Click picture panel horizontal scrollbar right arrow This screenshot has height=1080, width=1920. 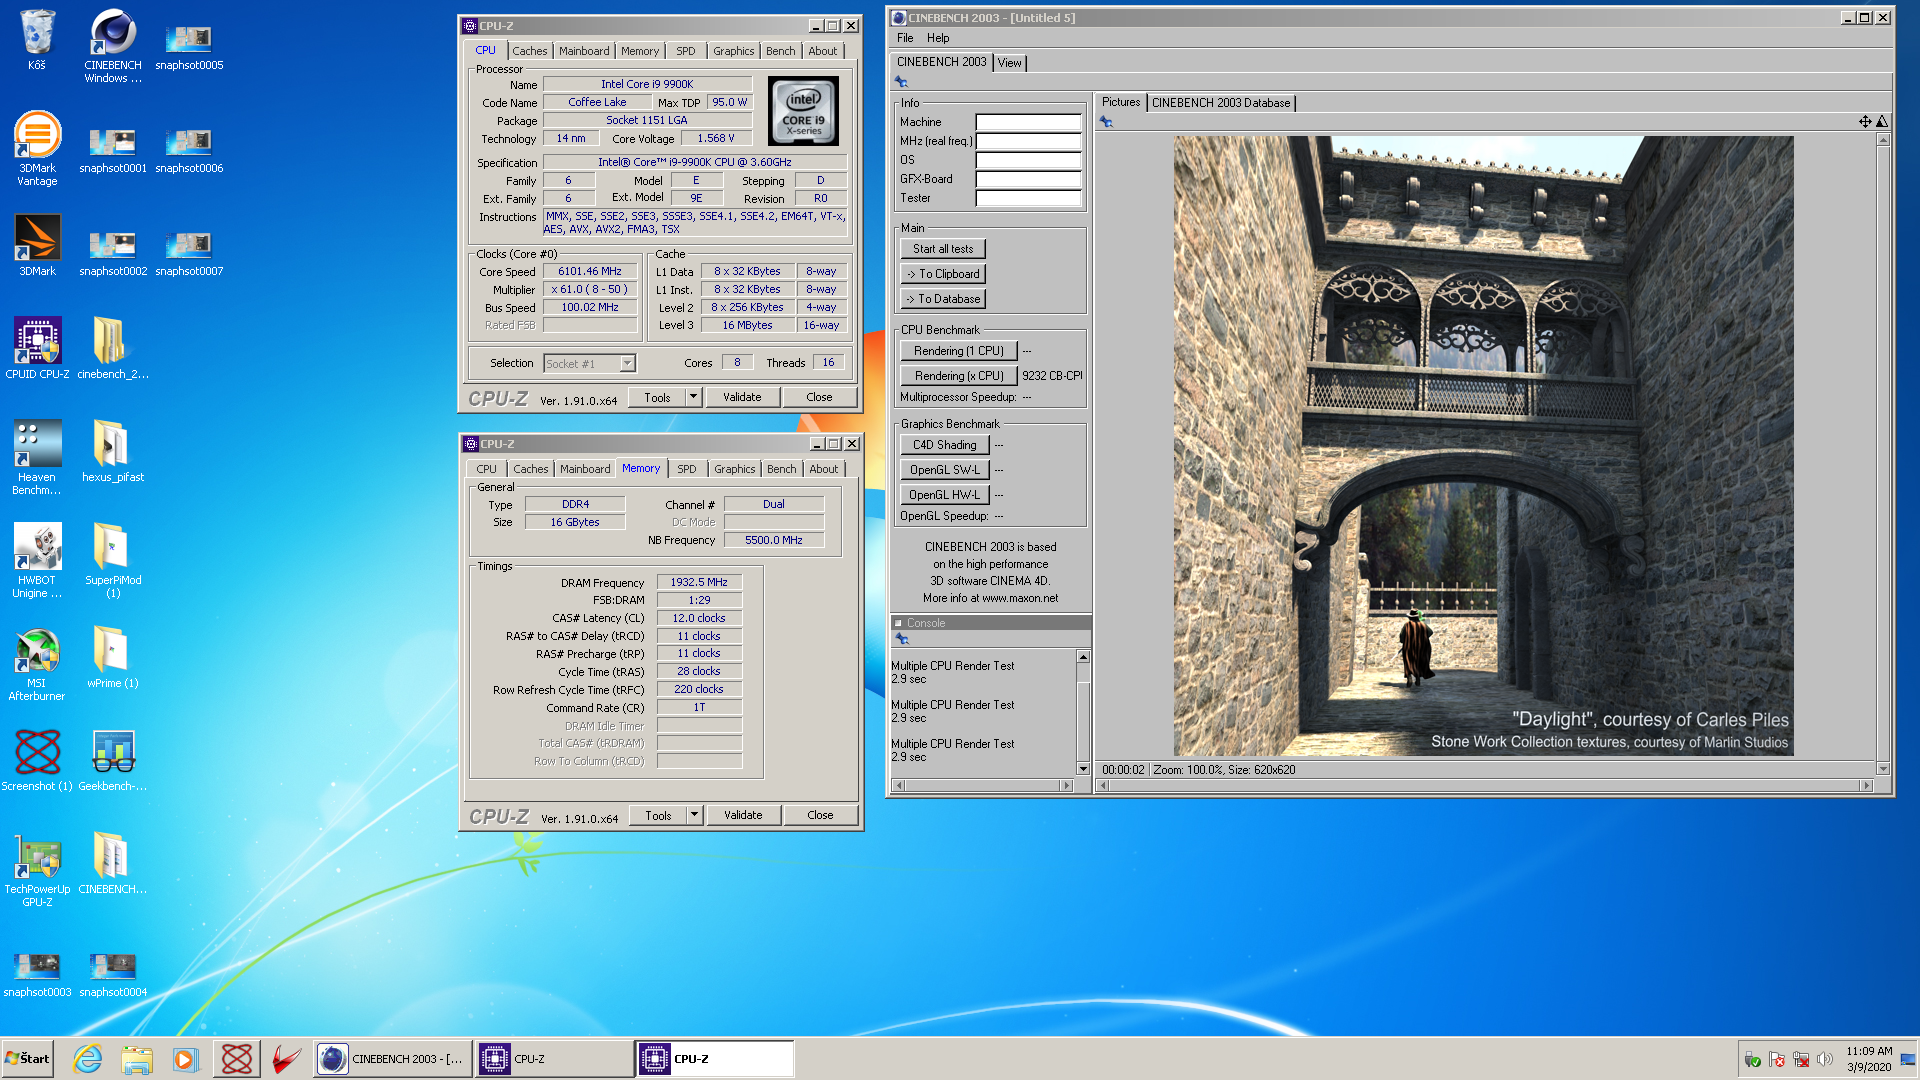1866,786
